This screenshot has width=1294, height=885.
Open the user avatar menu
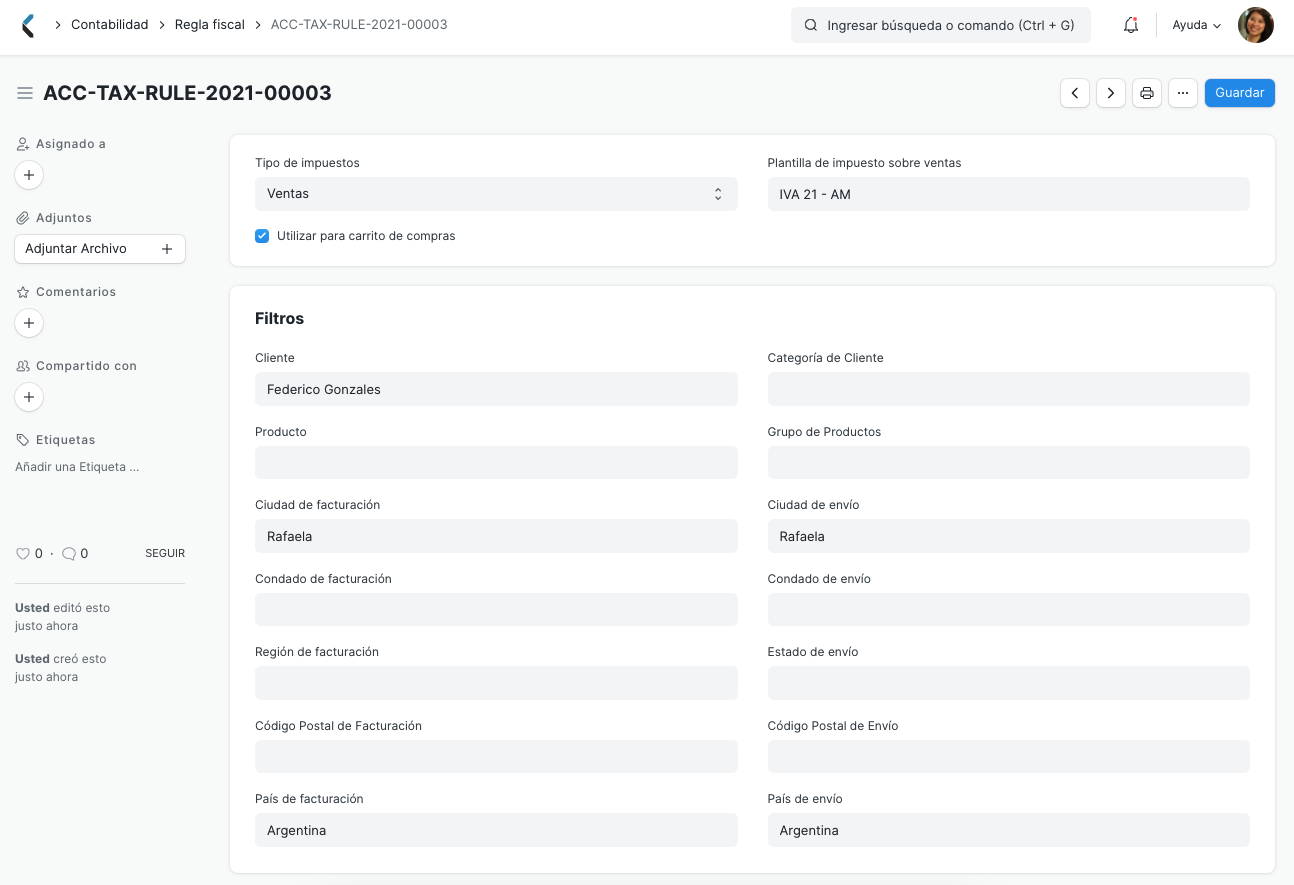(x=1255, y=25)
